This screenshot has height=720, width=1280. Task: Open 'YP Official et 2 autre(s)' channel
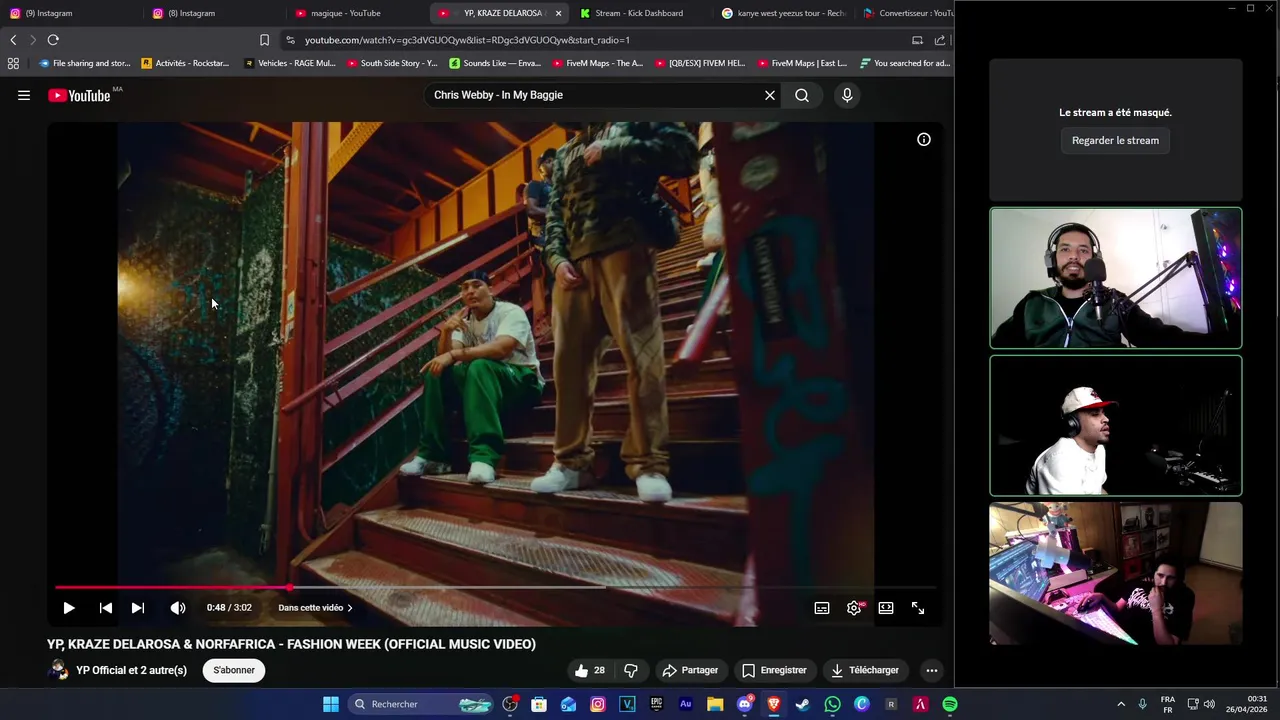click(x=131, y=670)
